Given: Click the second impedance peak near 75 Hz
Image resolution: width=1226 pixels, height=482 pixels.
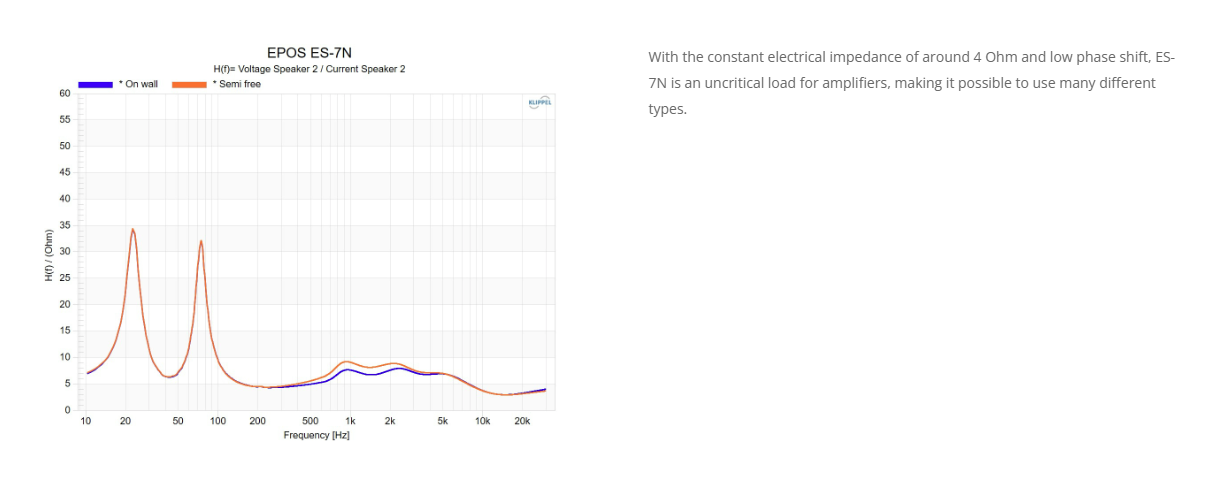Looking at the screenshot, I should [x=201, y=242].
